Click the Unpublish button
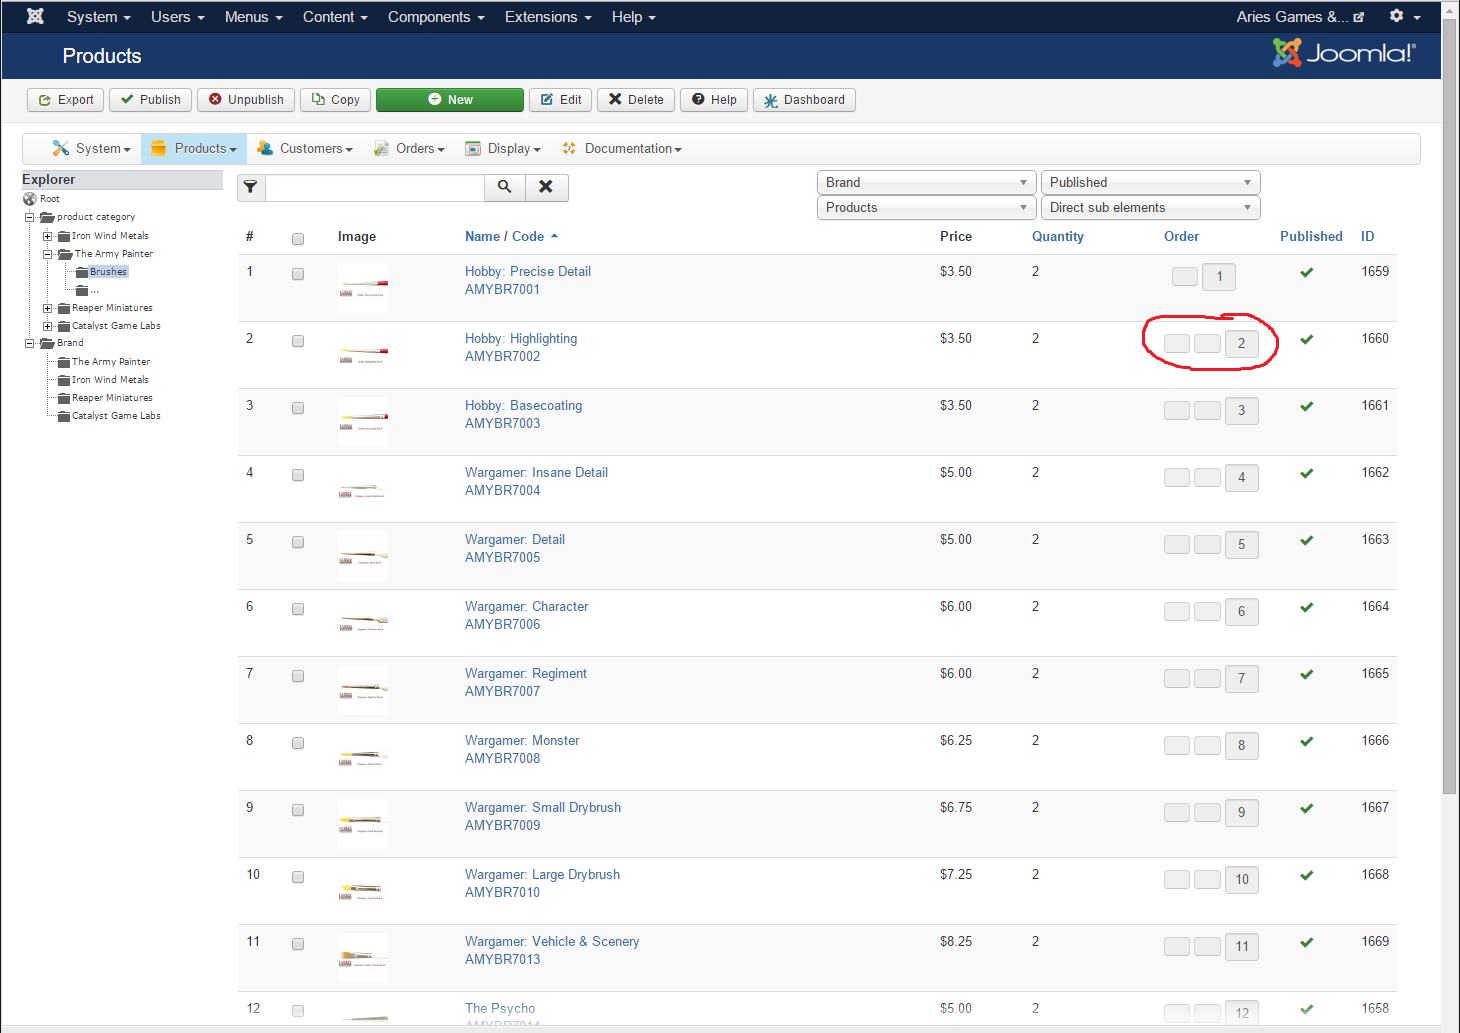The height and width of the screenshot is (1033, 1460). (x=246, y=100)
